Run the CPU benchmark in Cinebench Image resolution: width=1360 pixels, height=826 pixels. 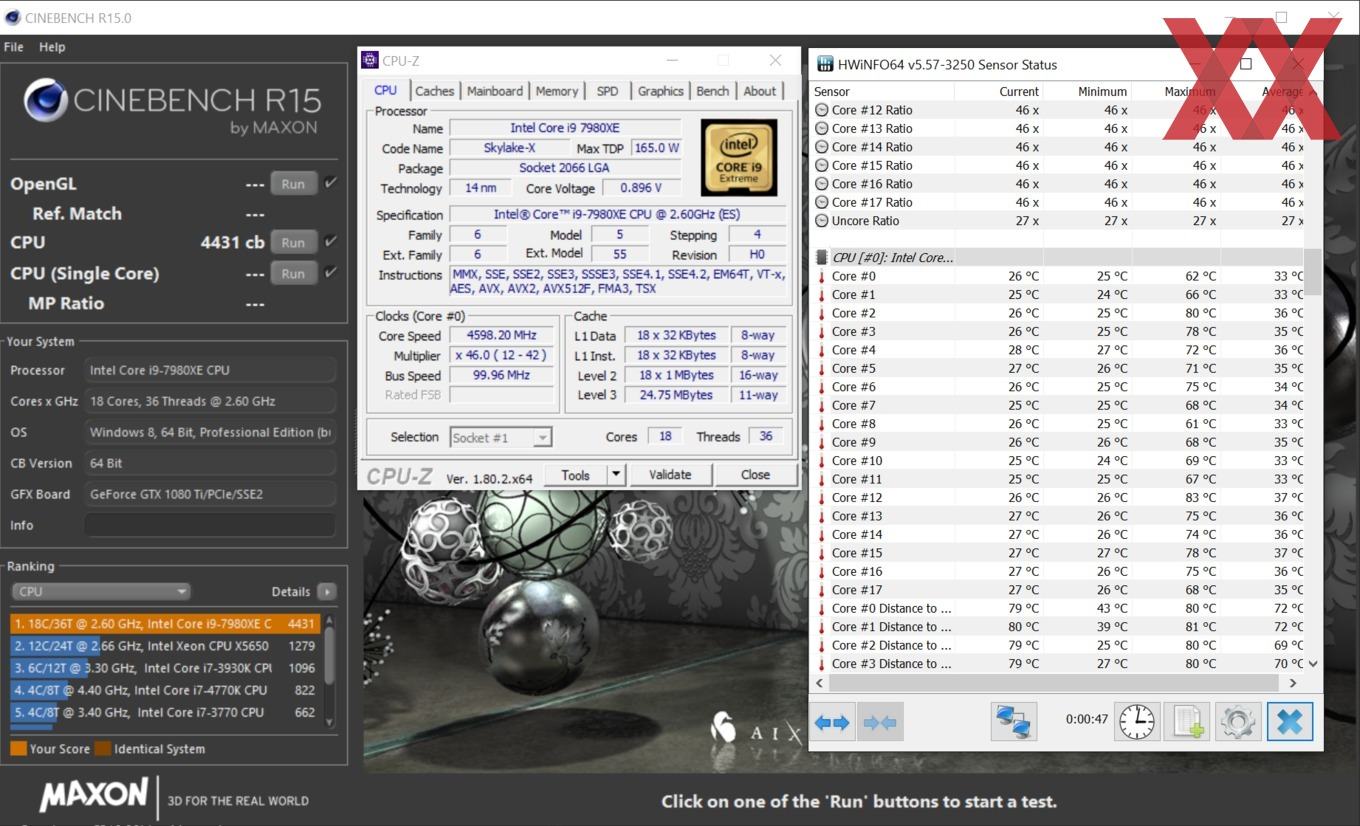pyautogui.click(x=293, y=242)
